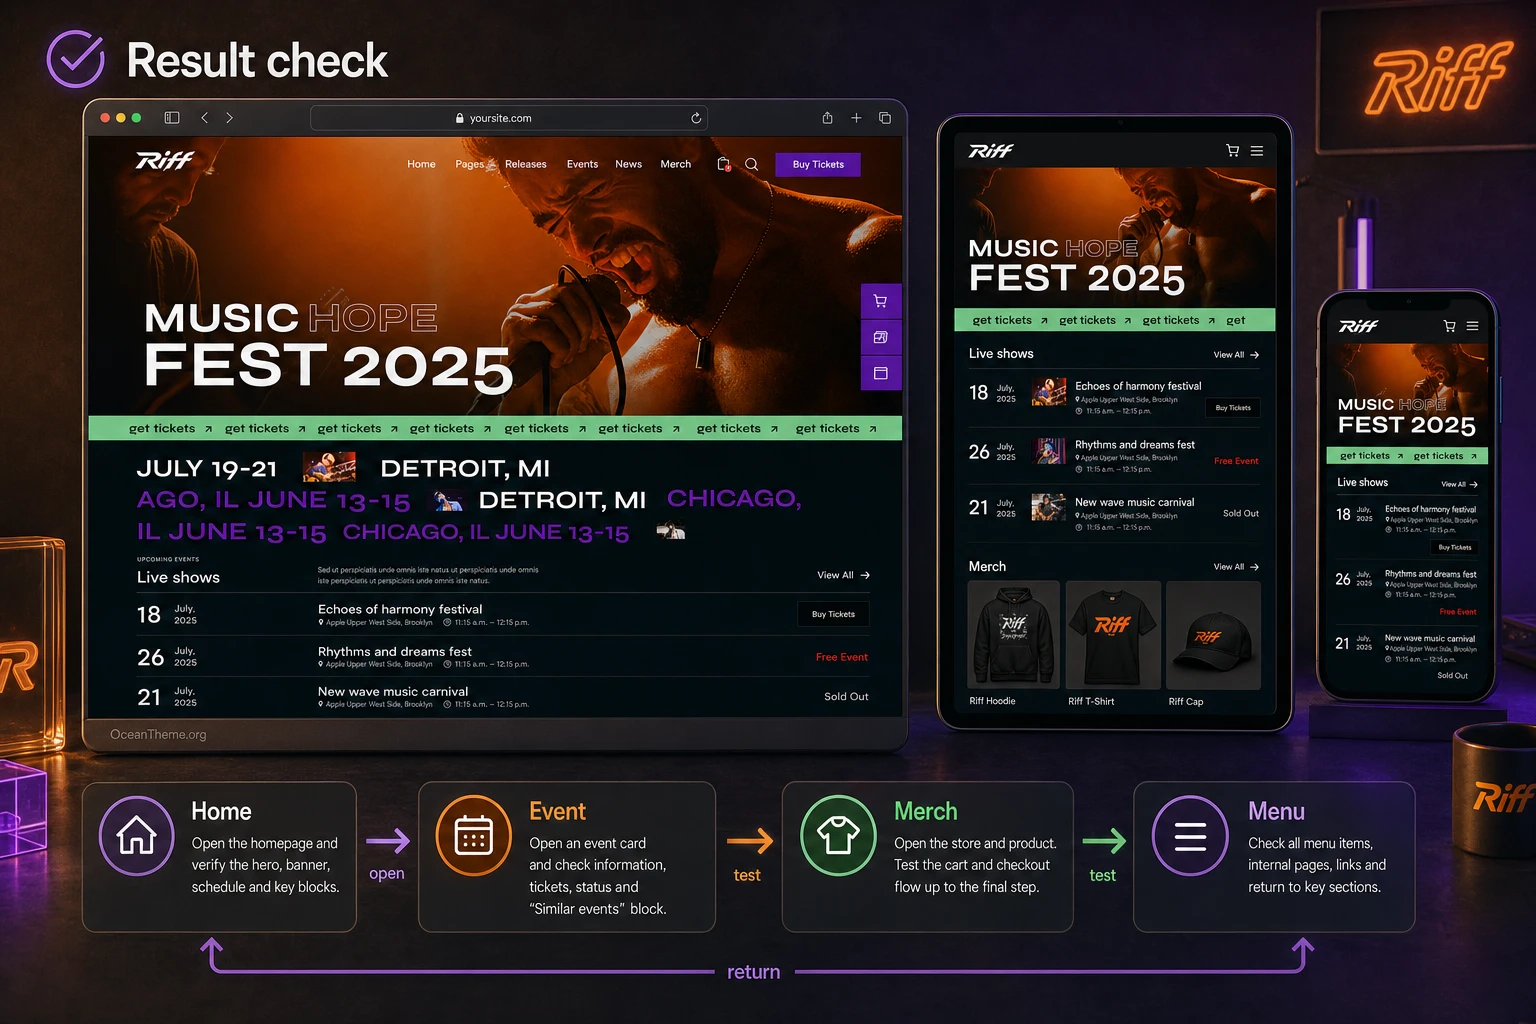Click tablet Echoes of harmony festival thumbnail

click(x=1049, y=391)
